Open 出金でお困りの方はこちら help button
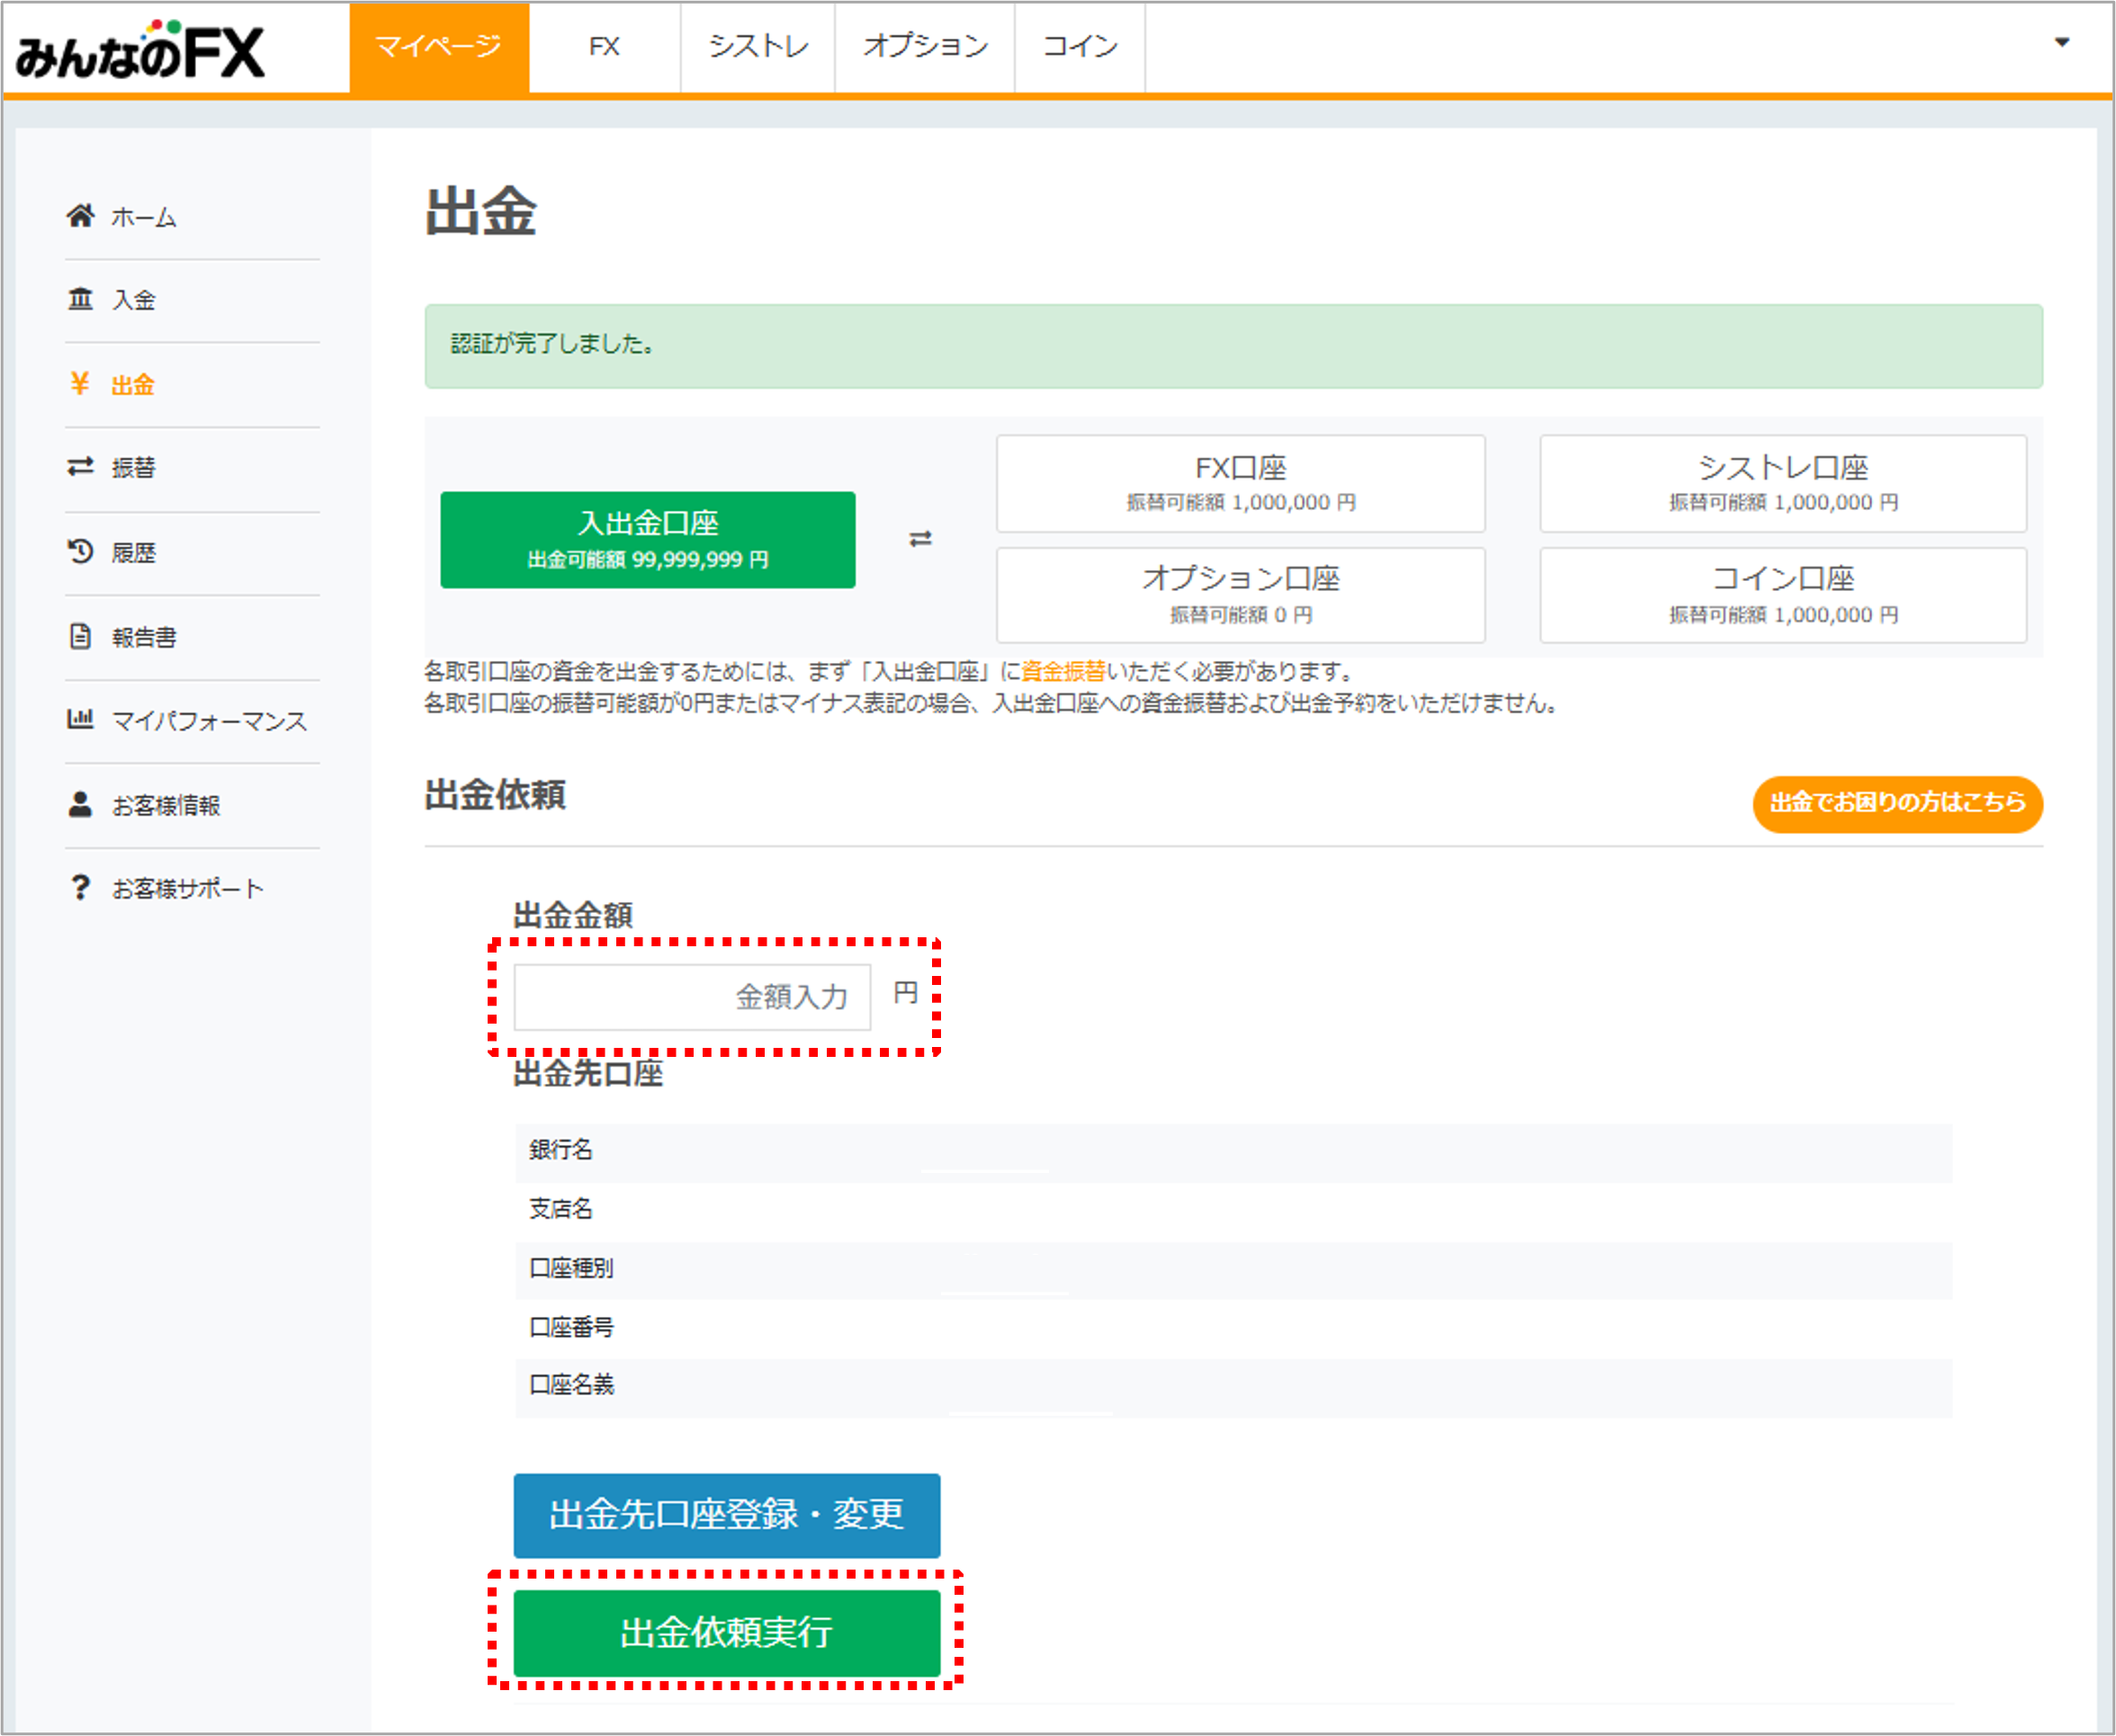This screenshot has height=1736, width=2116. [1897, 803]
